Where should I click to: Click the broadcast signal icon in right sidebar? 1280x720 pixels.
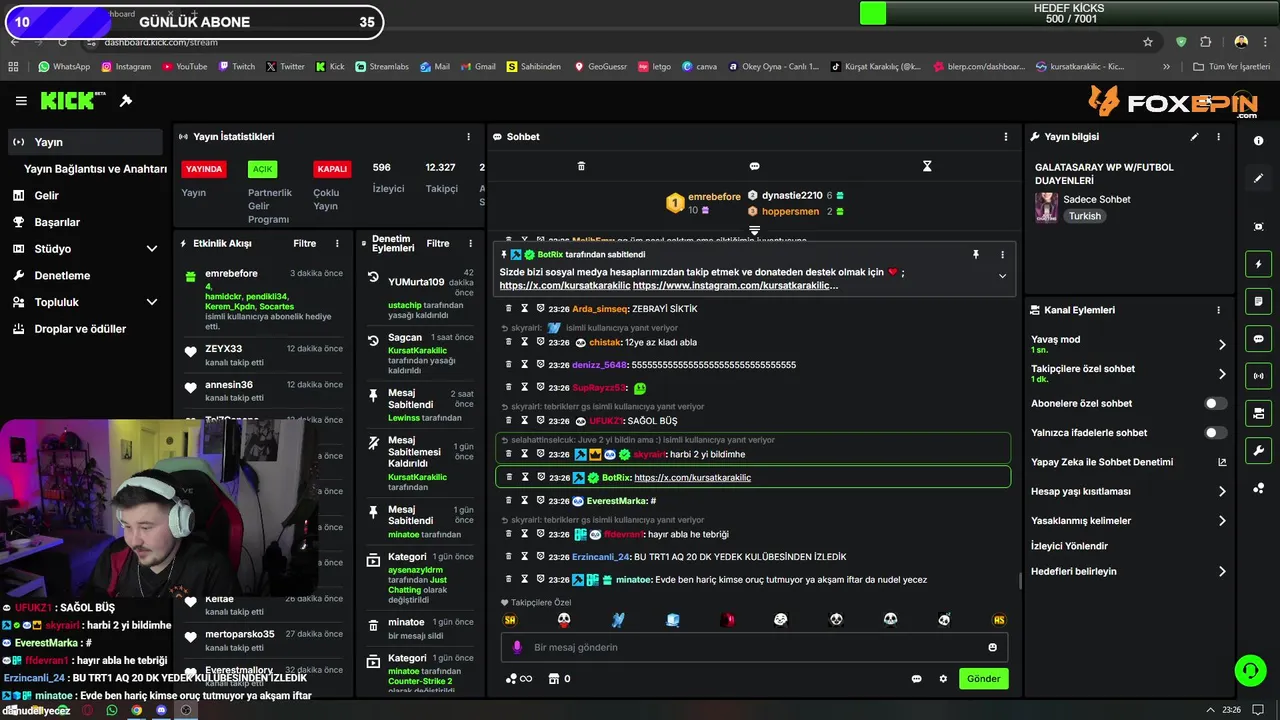(x=1258, y=376)
